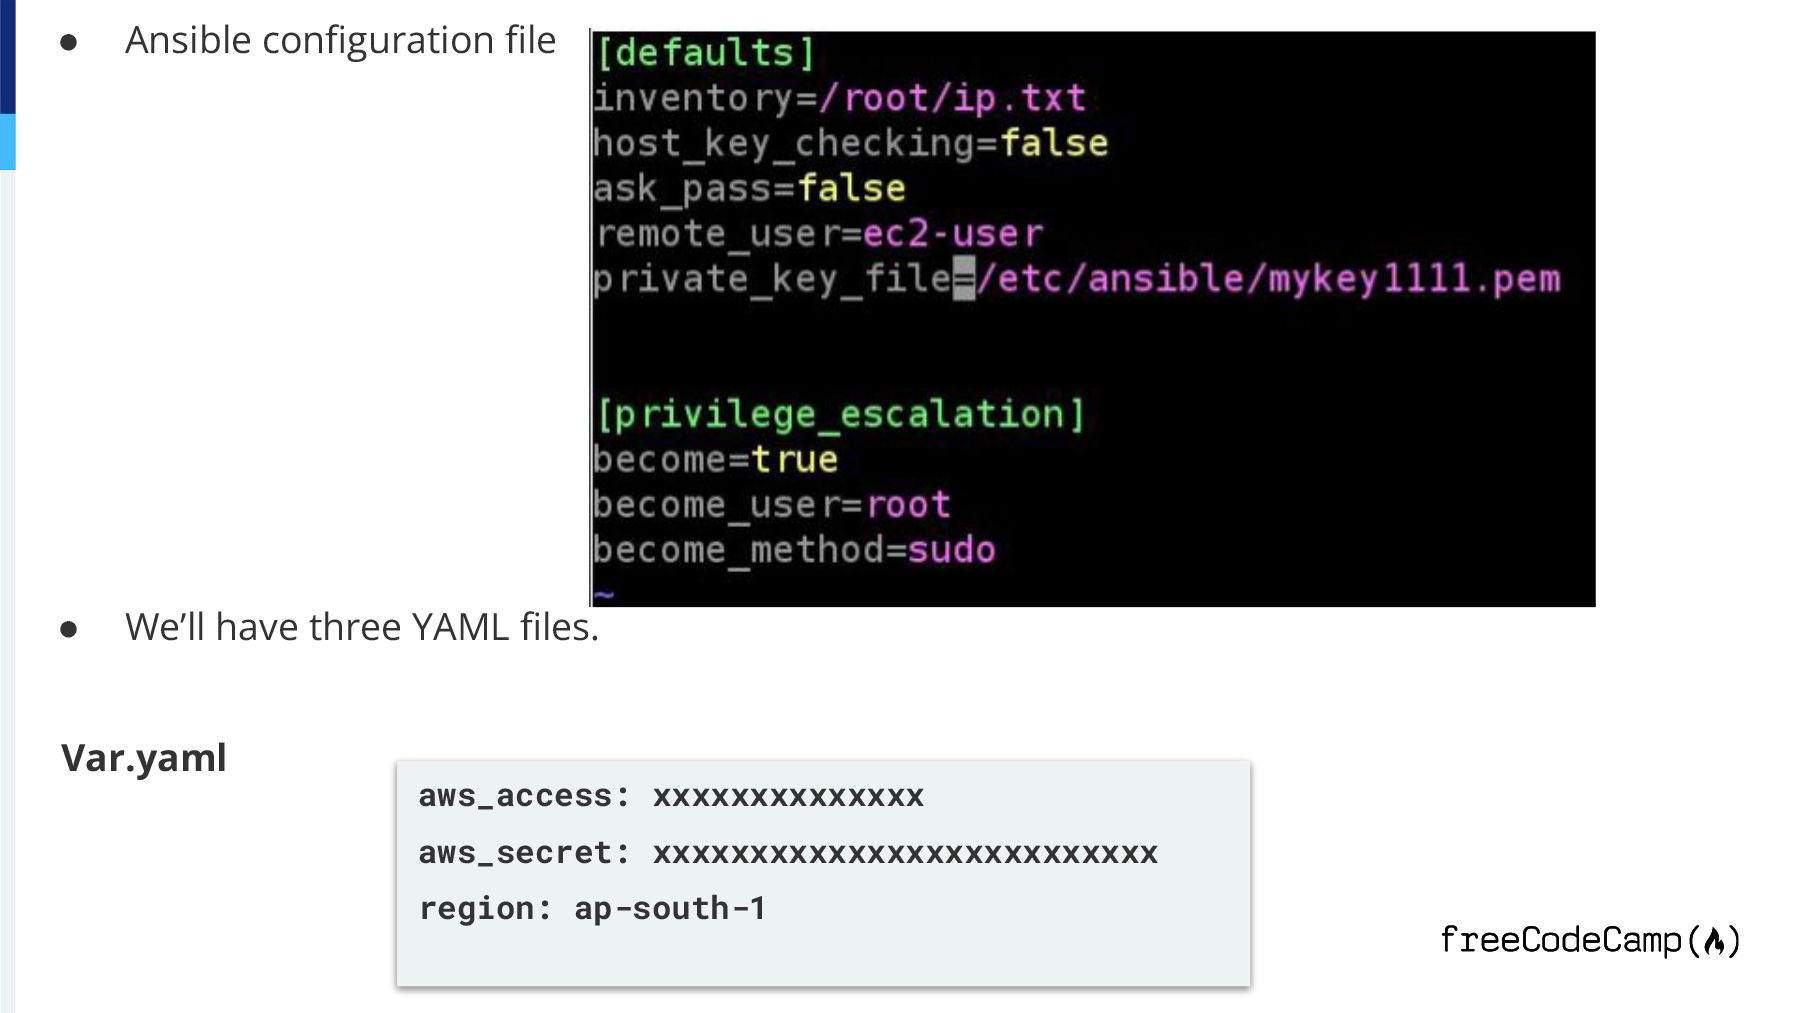Click the [defaults] section header in terminal
This screenshot has height=1013, width=1800.
tap(706, 53)
